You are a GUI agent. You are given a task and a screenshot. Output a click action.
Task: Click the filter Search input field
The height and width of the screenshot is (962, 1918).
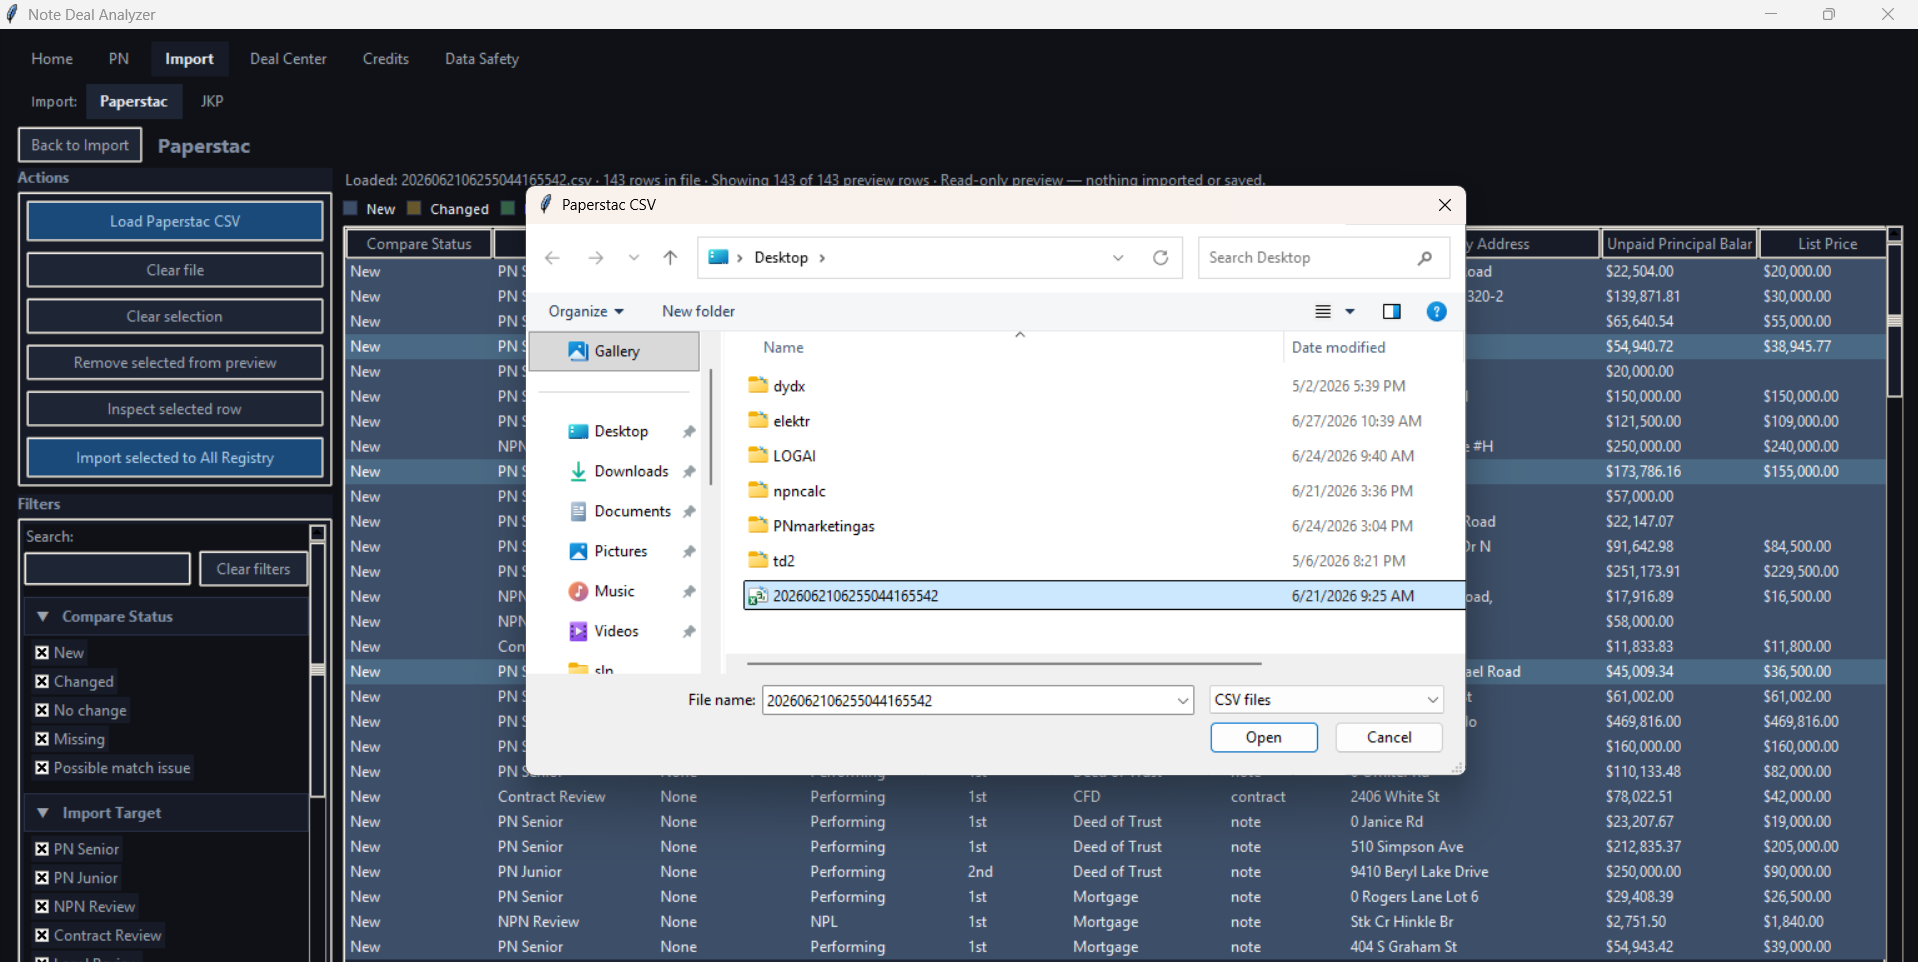(x=107, y=569)
